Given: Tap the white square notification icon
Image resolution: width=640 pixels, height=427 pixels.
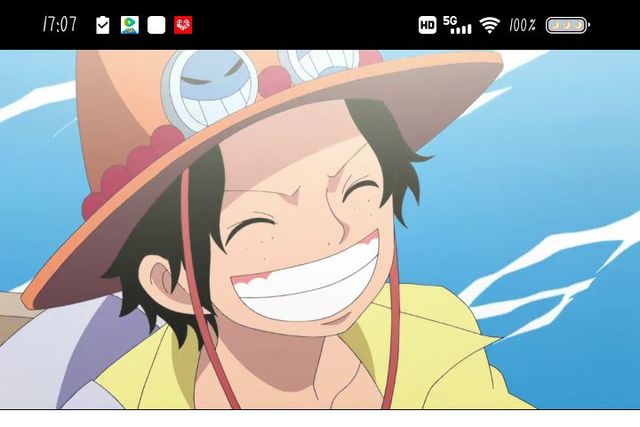Looking at the screenshot, I should 156,25.
